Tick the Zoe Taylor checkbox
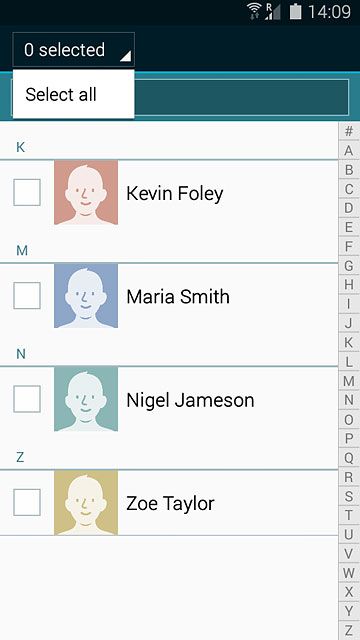 point(27,502)
